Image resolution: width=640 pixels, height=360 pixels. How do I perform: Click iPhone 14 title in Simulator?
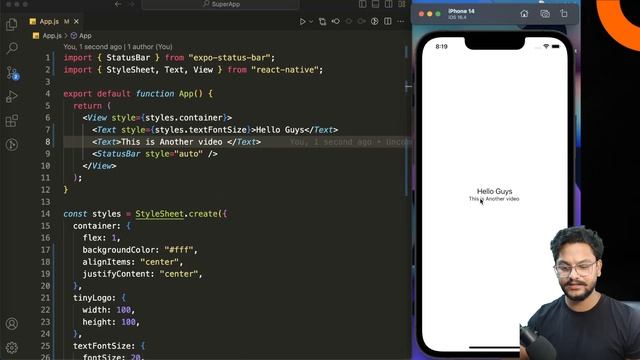(x=461, y=11)
